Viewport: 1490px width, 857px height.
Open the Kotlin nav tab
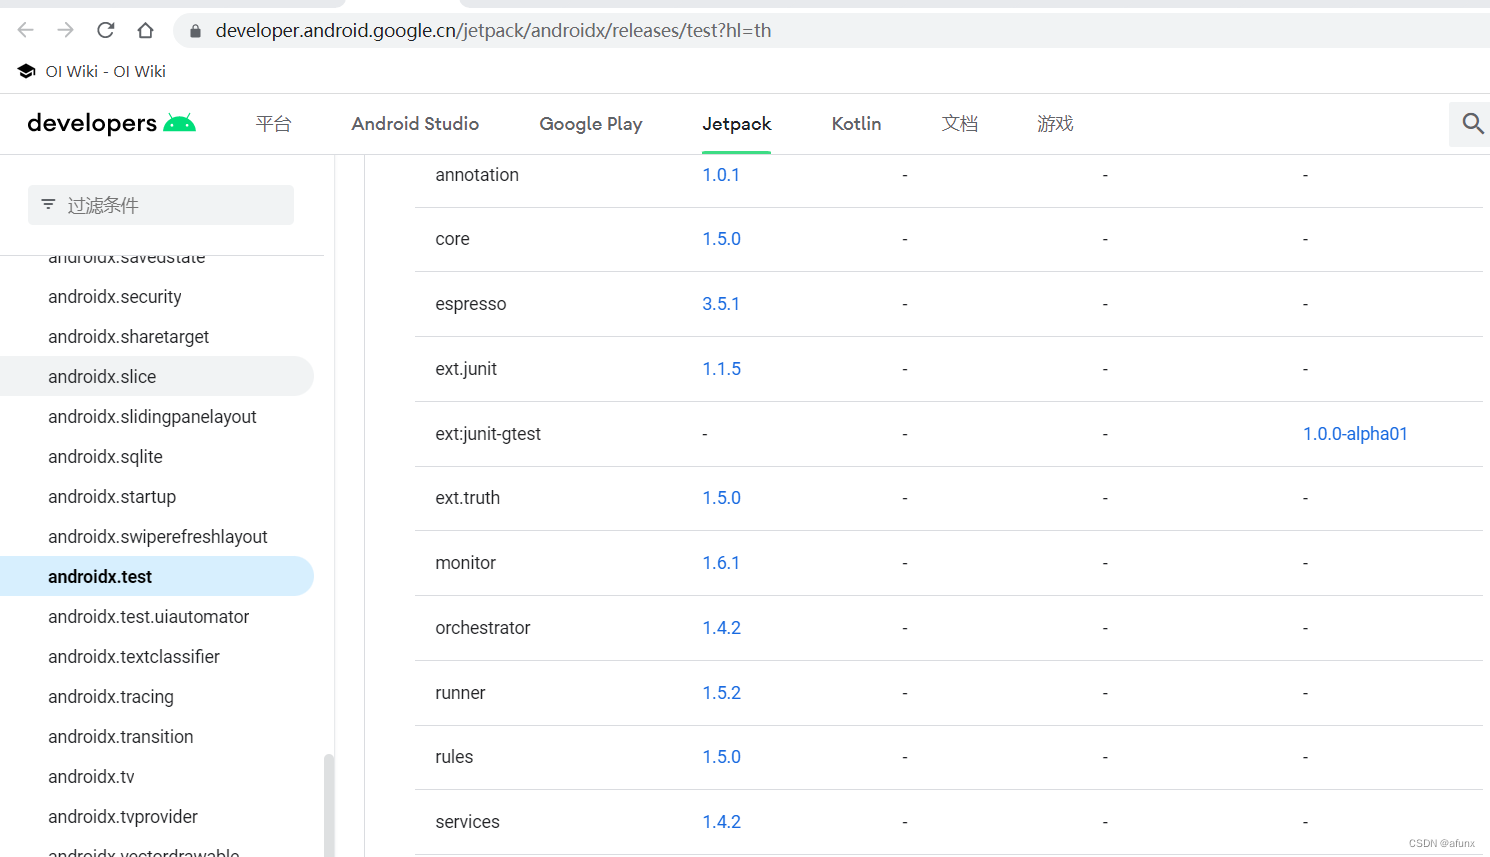(x=857, y=123)
